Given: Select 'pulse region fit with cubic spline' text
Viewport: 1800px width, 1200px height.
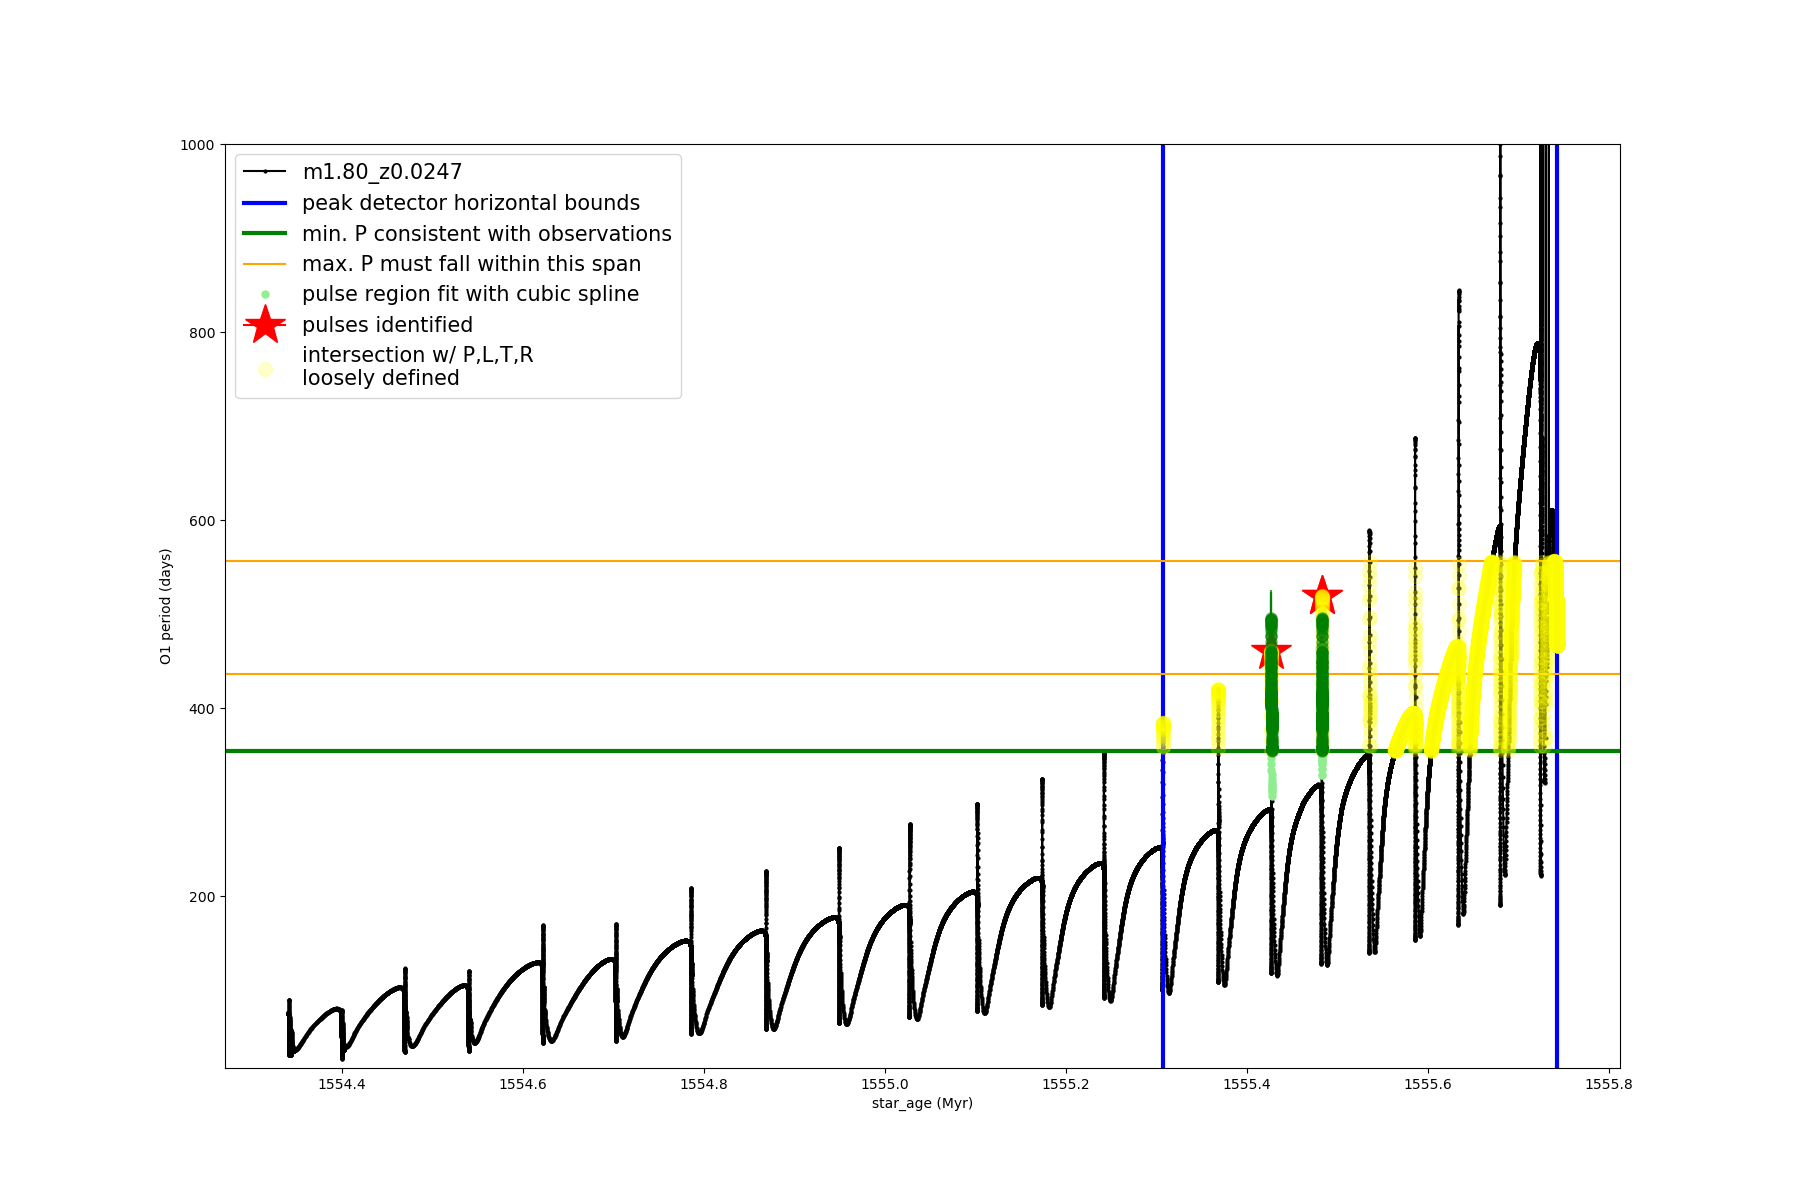Looking at the screenshot, I should [x=470, y=294].
